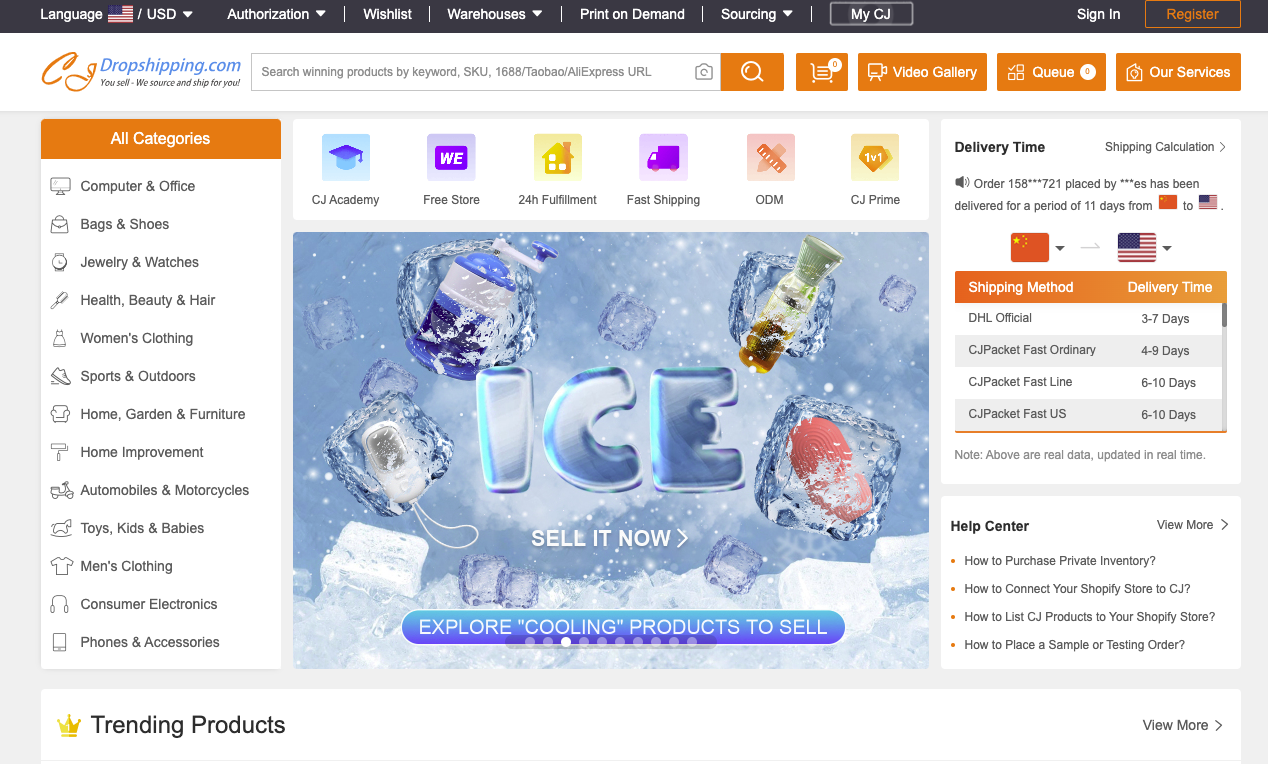This screenshot has height=764, width=1268.
Task: Open the Wishlist menu item
Action: click(x=387, y=14)
